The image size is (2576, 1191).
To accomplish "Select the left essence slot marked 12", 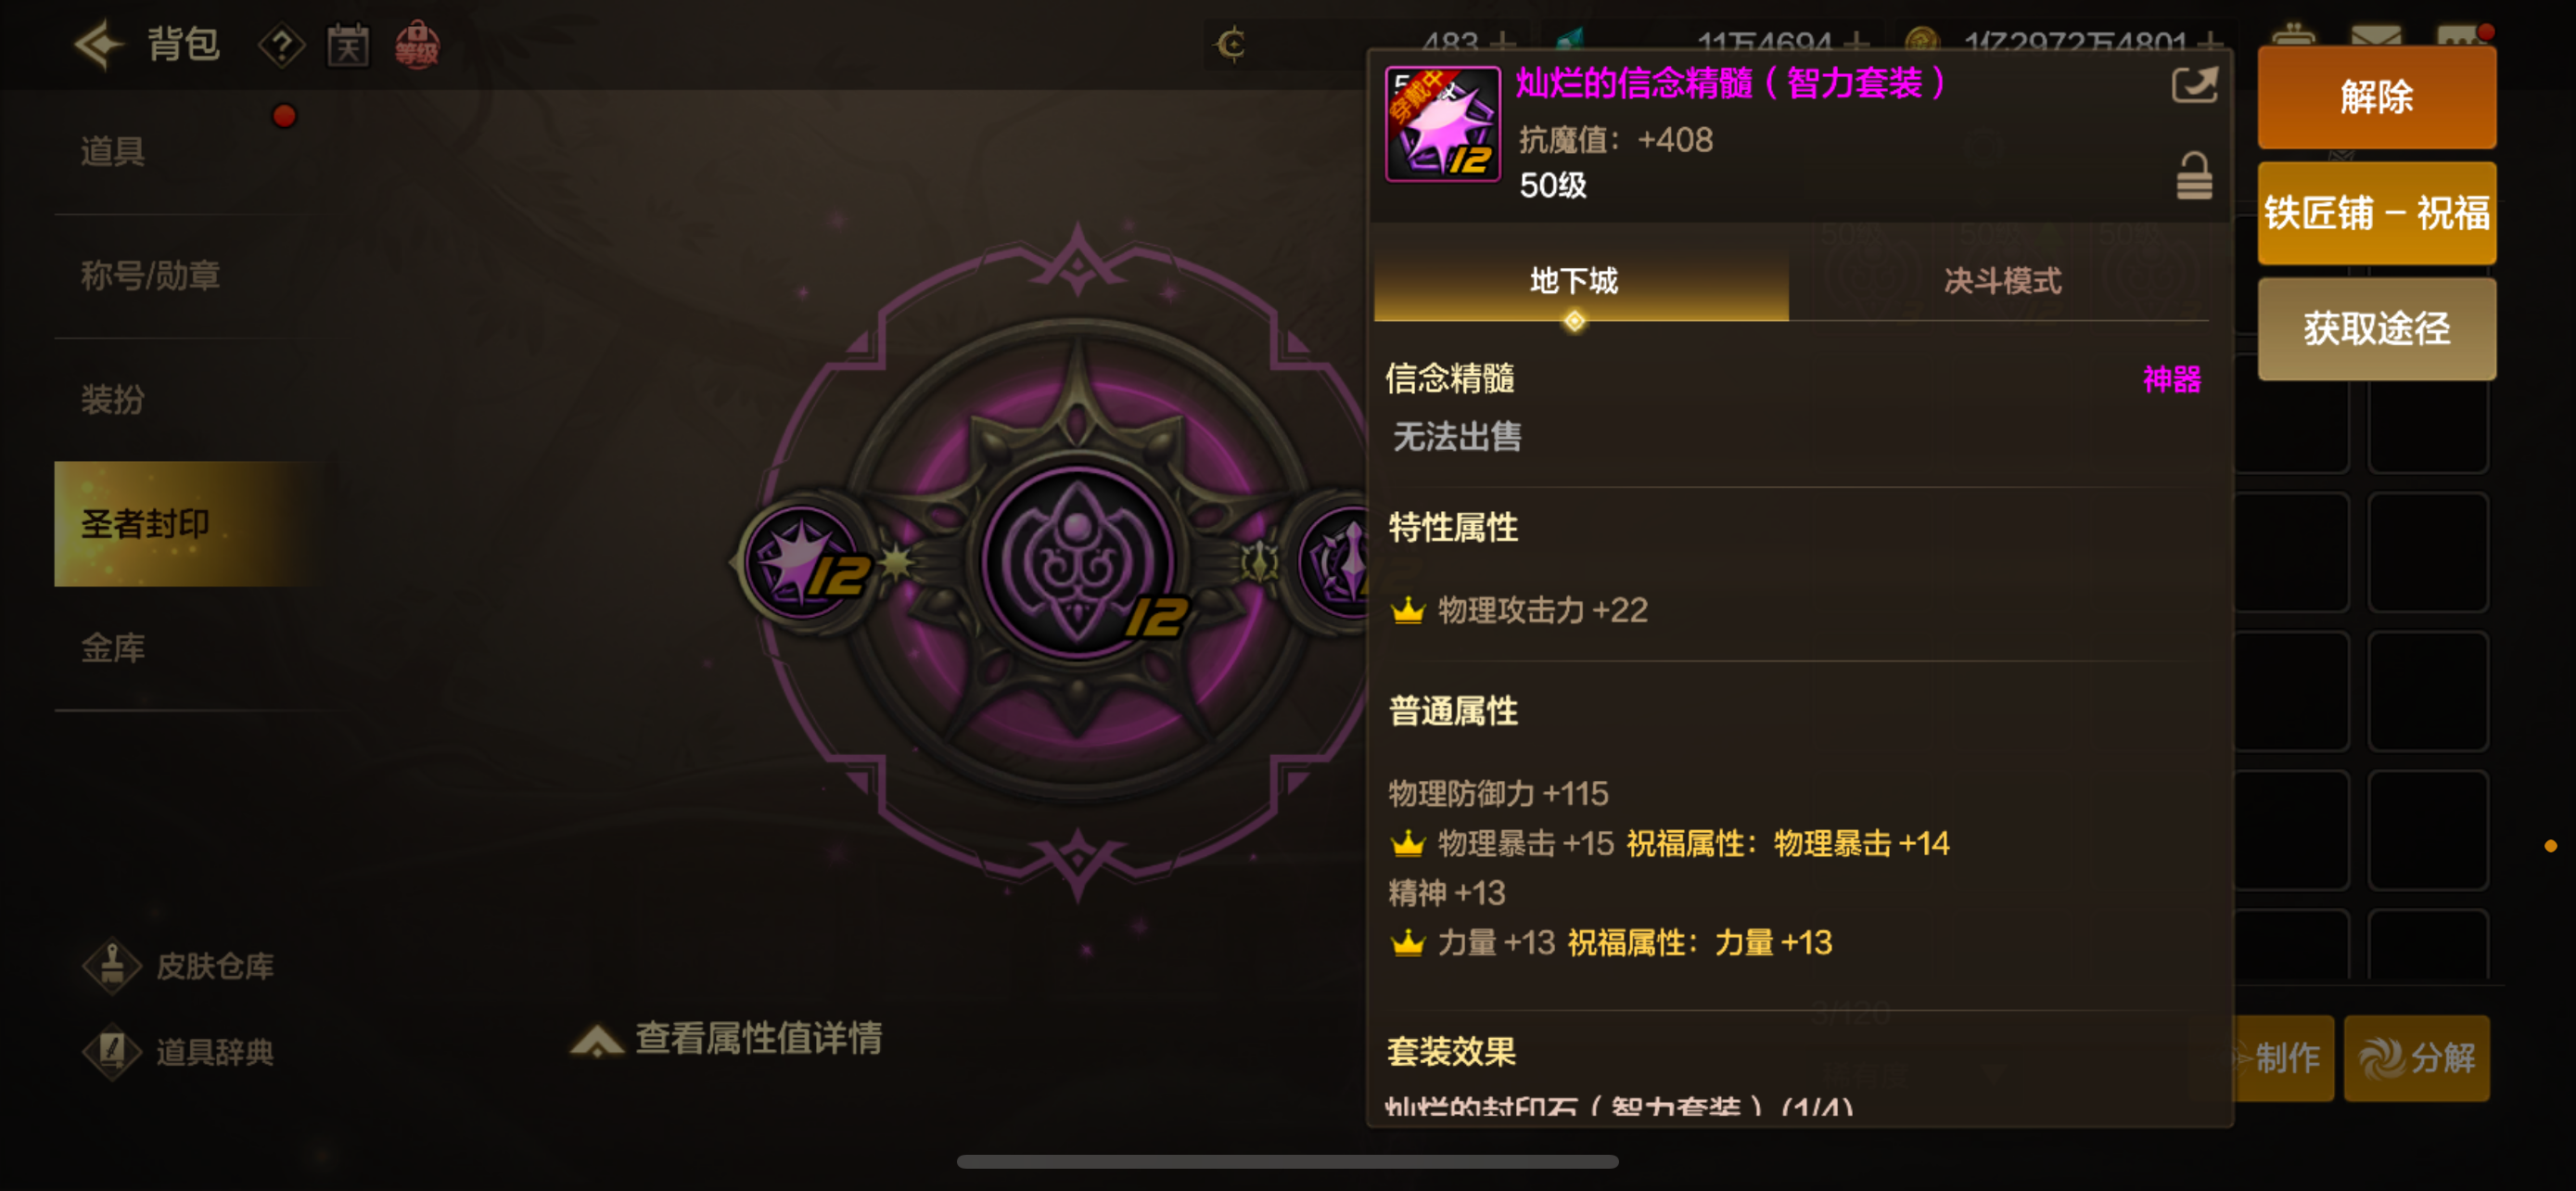I will point(806,563).
